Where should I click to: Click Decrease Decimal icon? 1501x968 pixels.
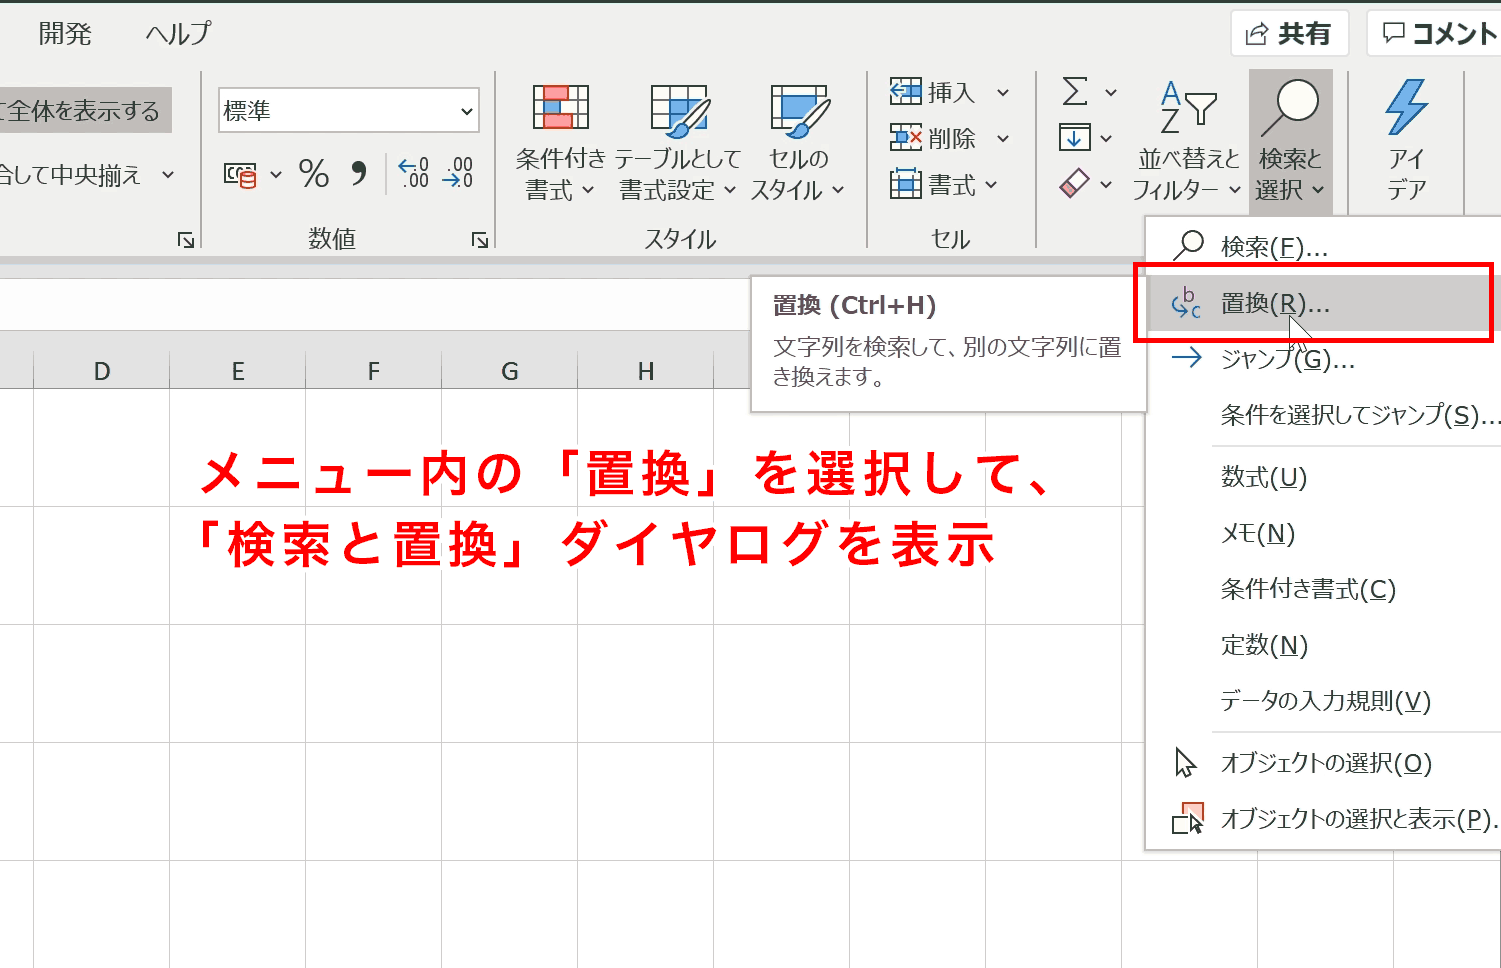458,173
